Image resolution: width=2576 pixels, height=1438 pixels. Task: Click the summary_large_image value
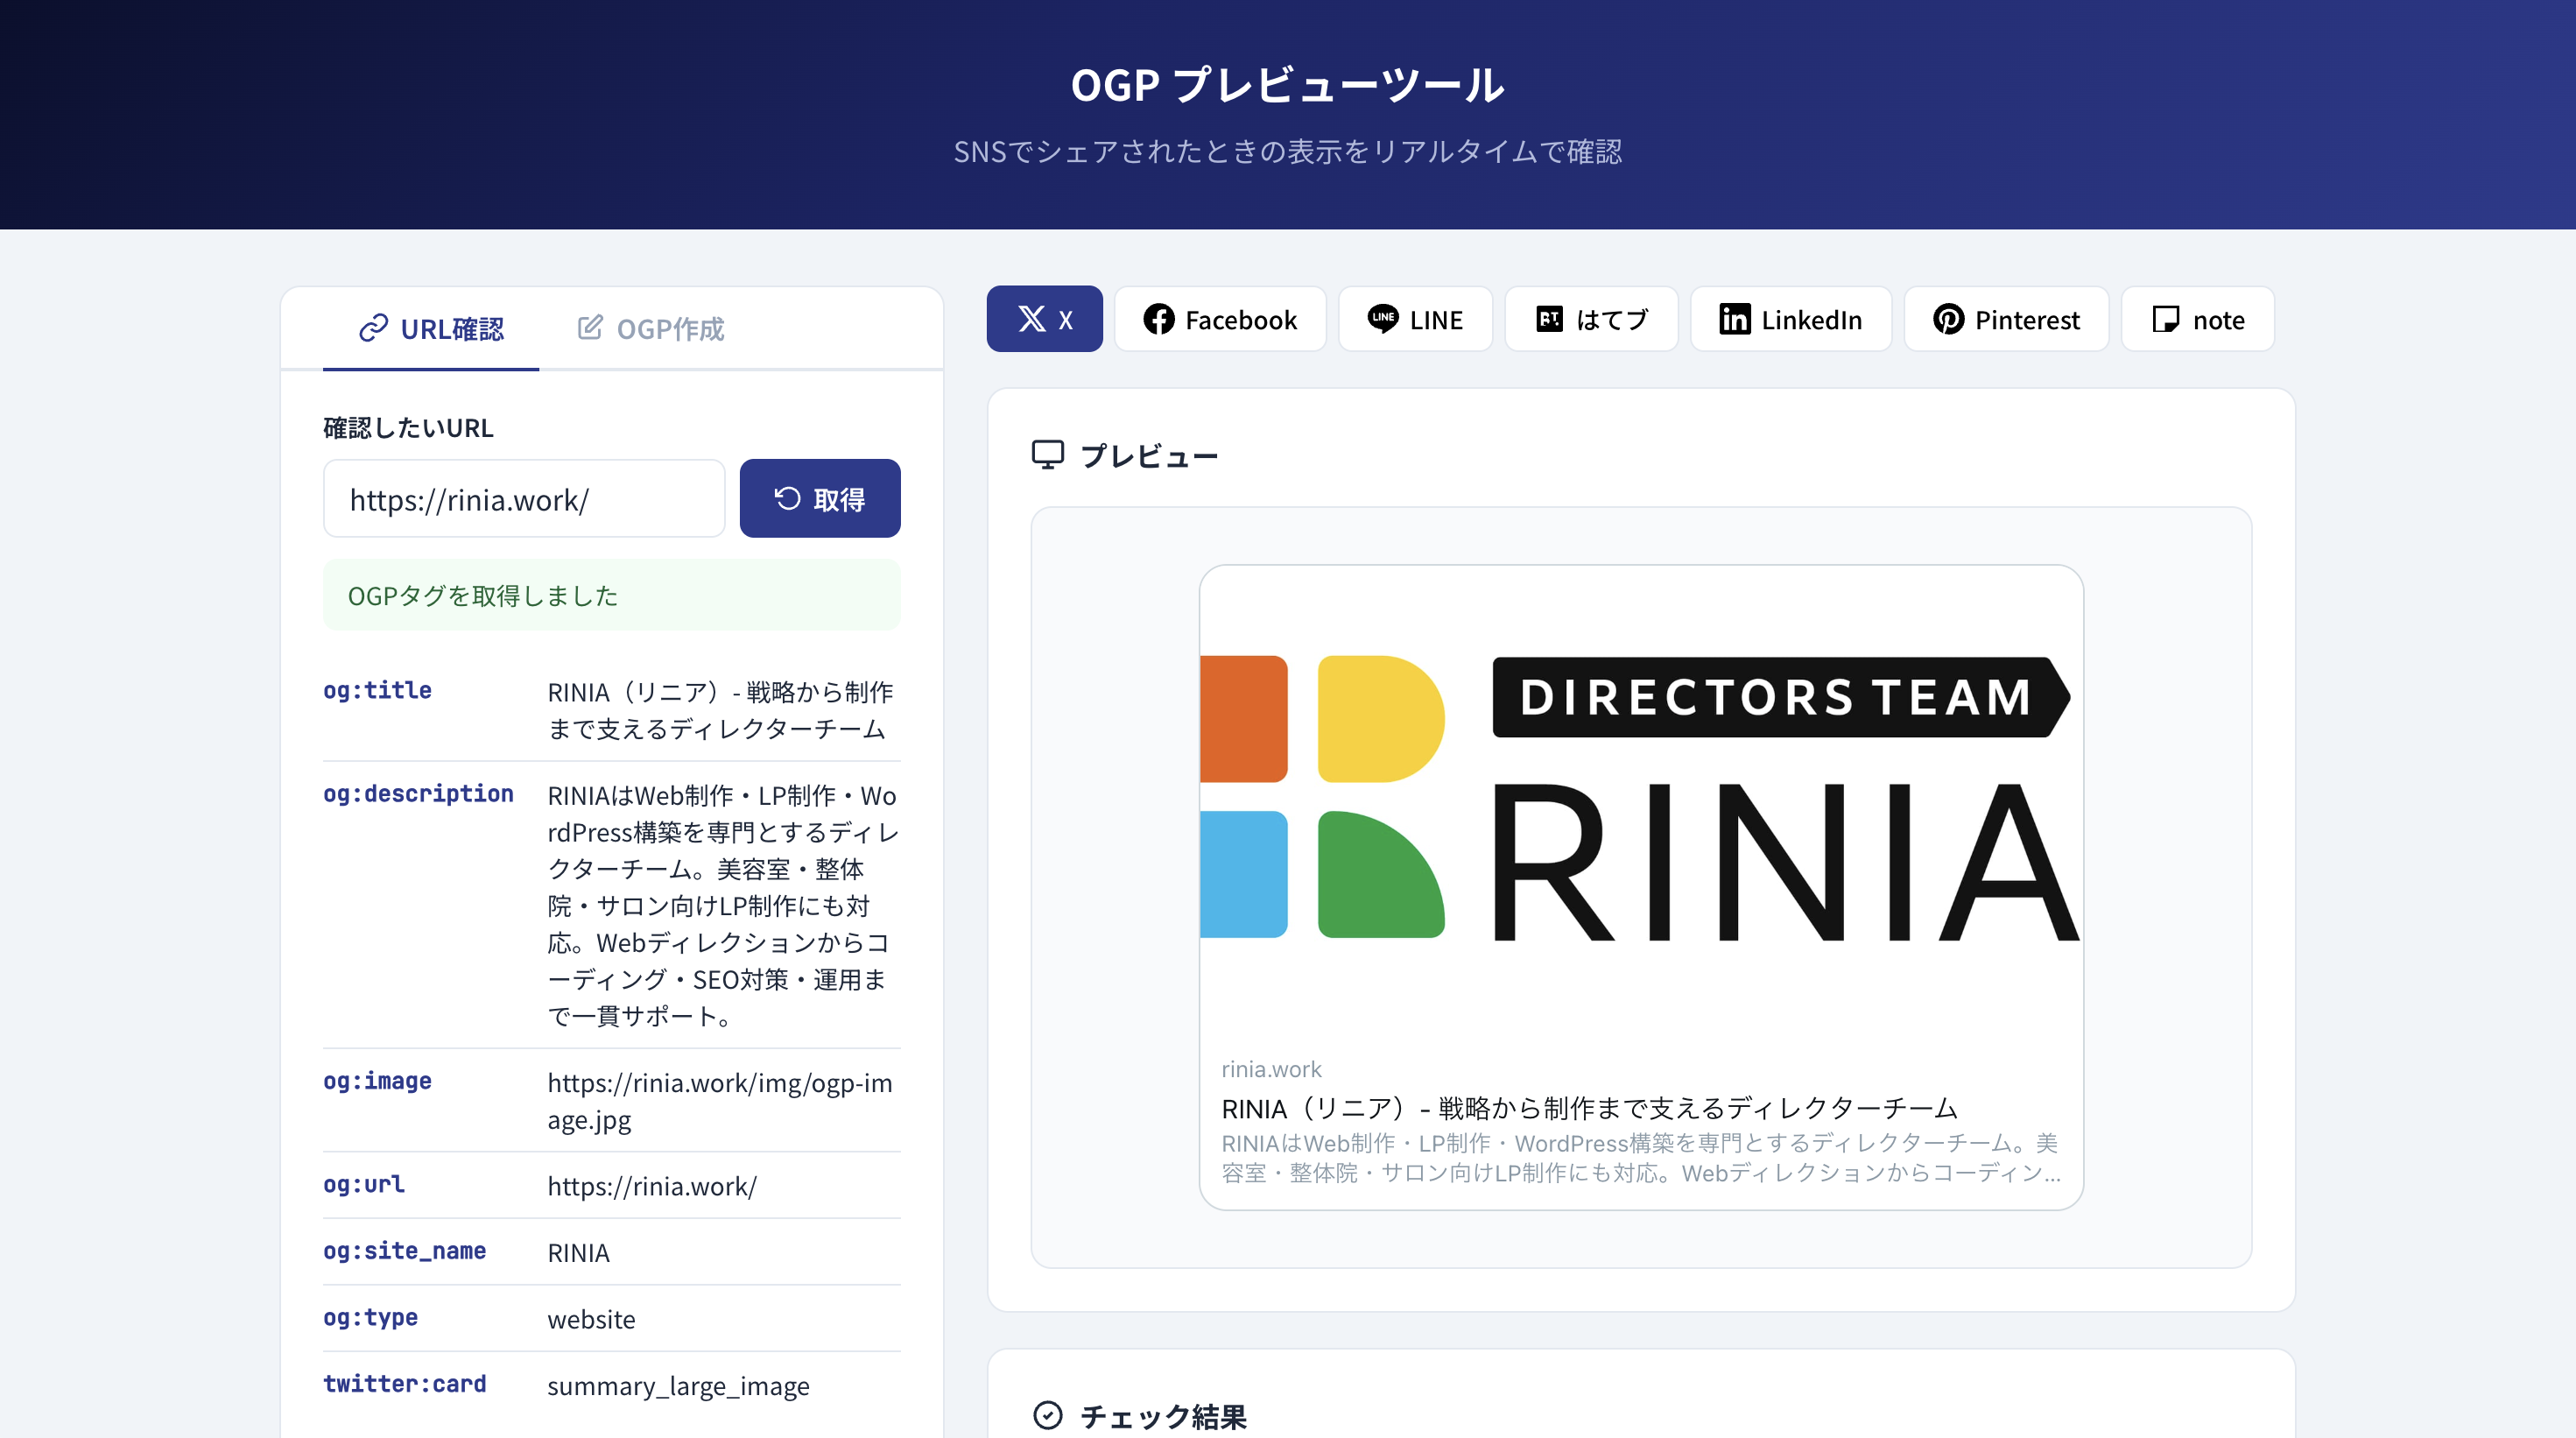[678, 1386]
